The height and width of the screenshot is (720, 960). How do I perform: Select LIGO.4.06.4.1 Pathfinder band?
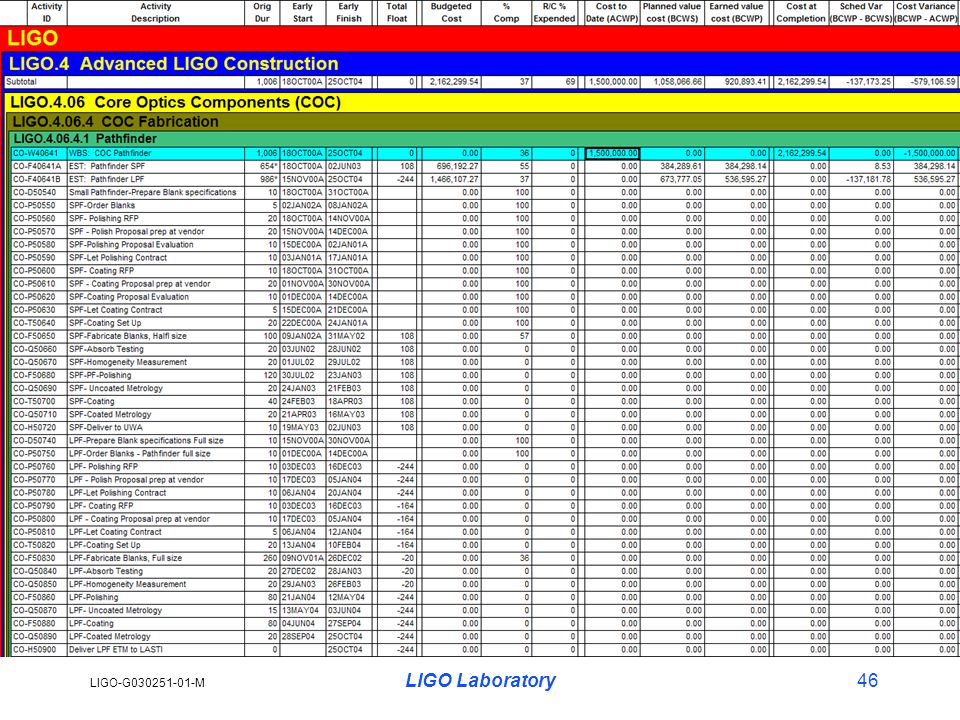(485, 138)
